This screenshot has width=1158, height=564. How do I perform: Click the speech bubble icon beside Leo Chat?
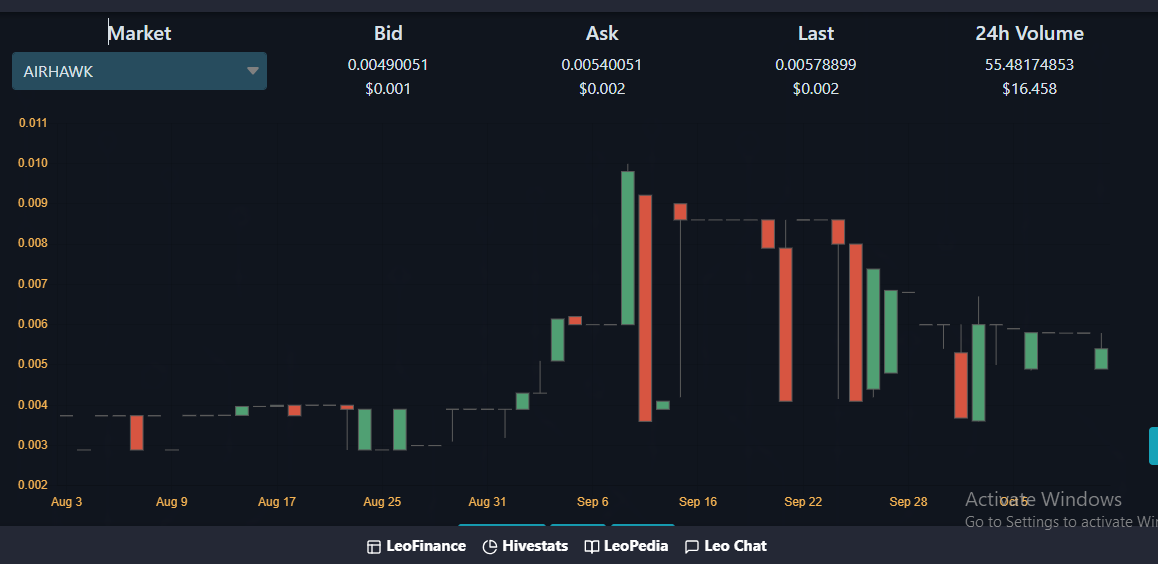coord(692,547)
